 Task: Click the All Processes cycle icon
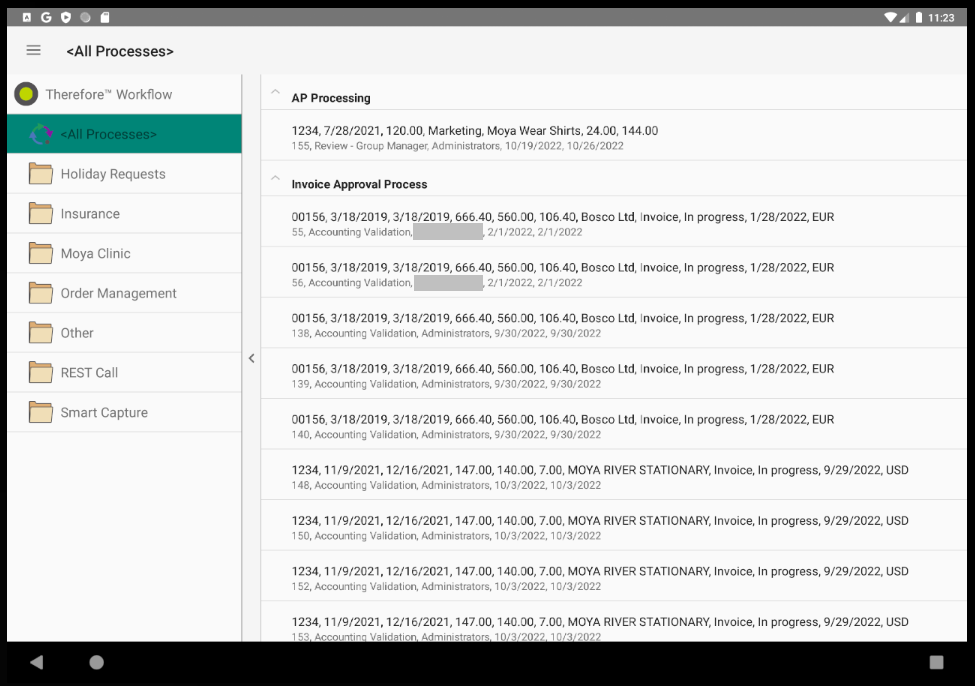(x=42, y=134)
